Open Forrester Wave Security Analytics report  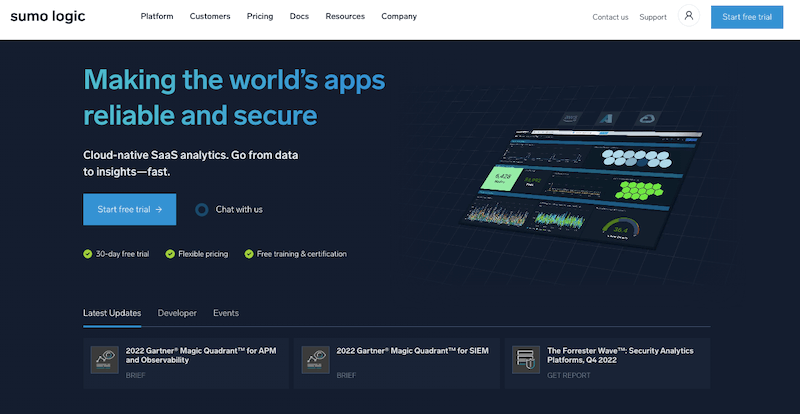(x=608, y=363)
